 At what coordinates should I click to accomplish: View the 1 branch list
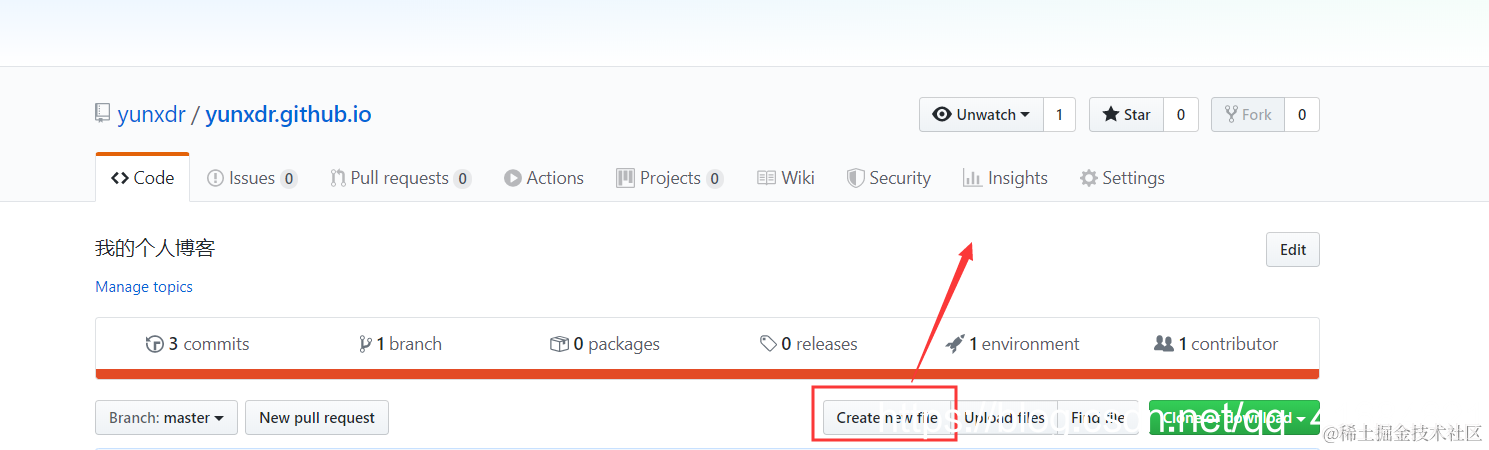400,344
